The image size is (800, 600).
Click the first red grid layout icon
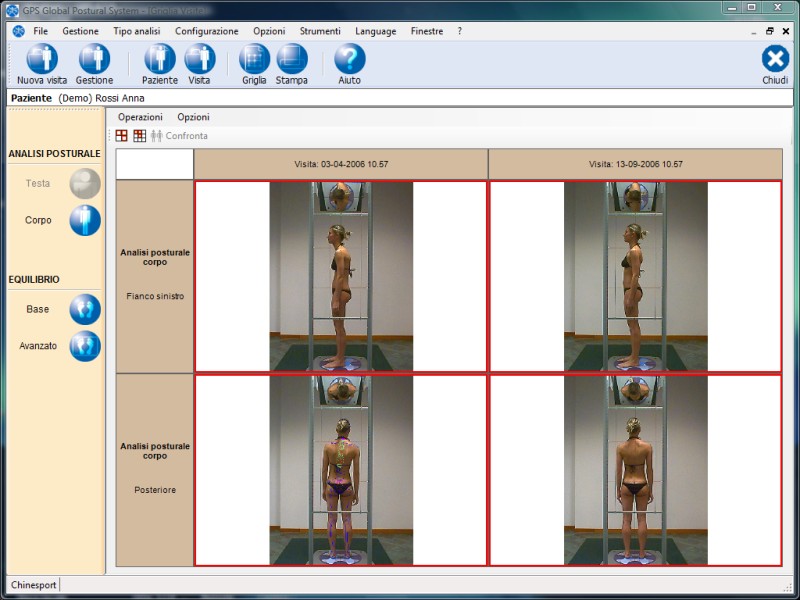[x=122, y=136]
